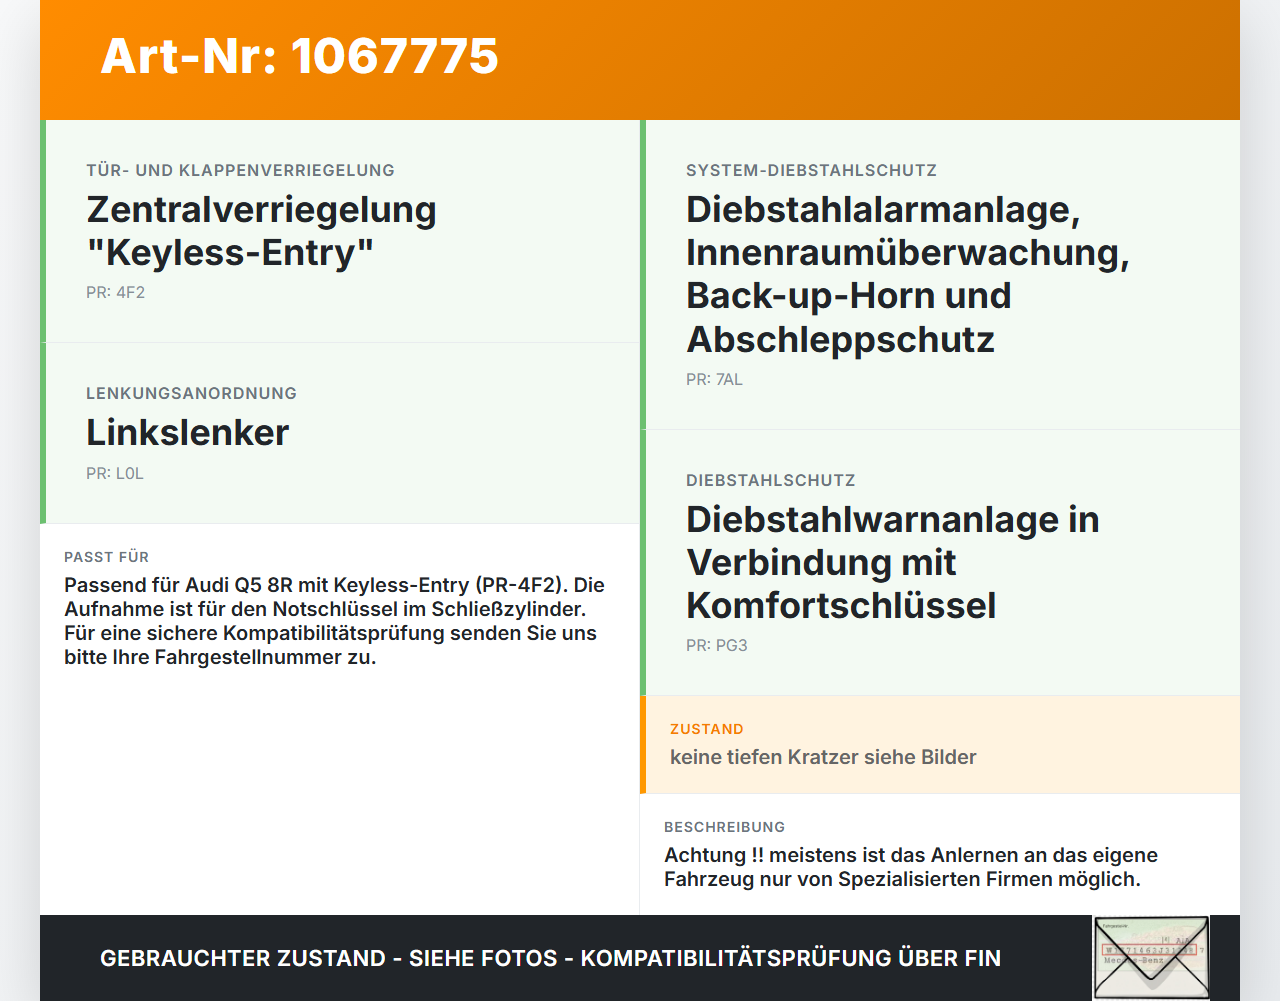Click the PR: 7AL code

click(714, 380)
